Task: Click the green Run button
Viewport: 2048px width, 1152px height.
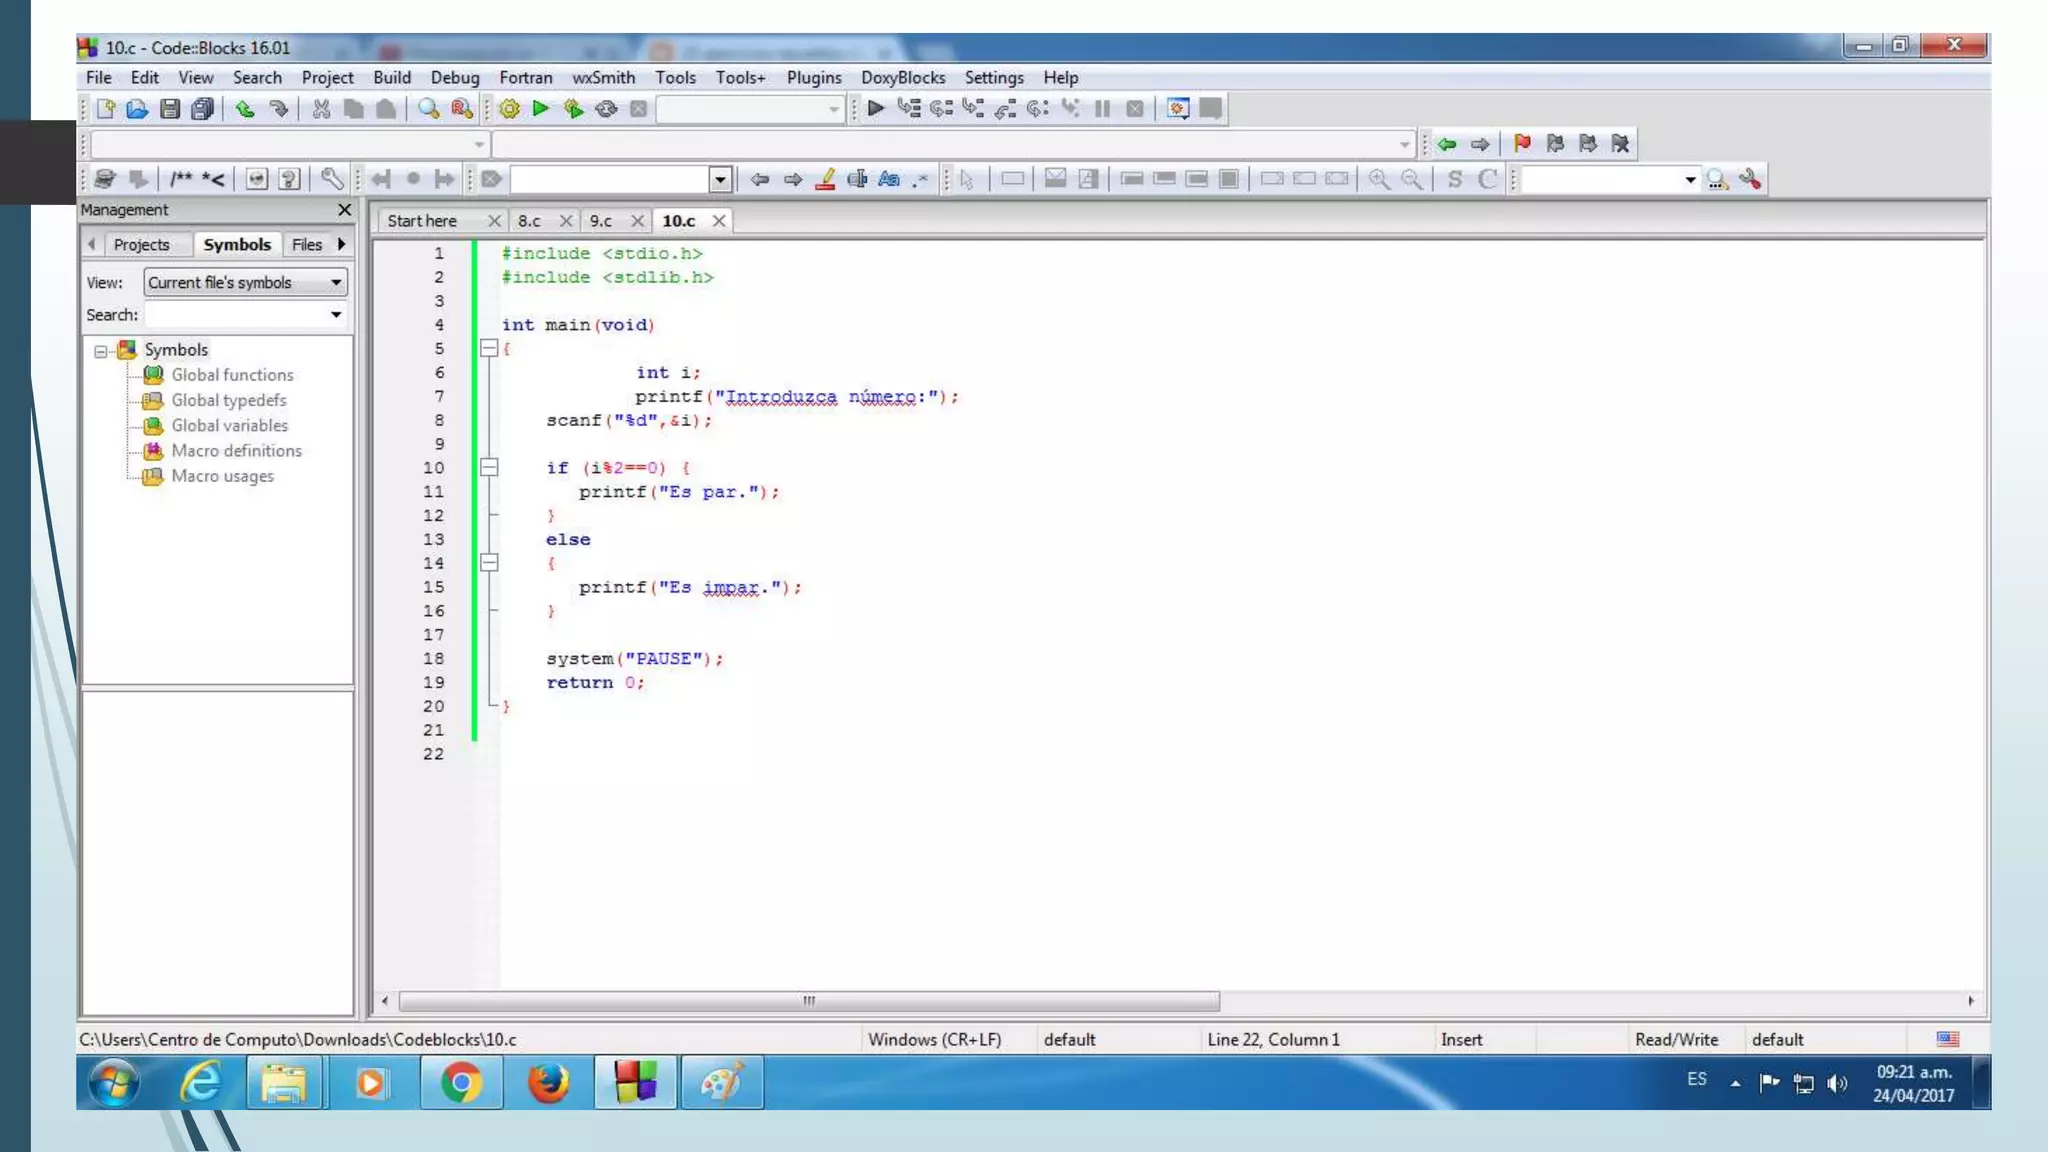Action: point(541,109)
